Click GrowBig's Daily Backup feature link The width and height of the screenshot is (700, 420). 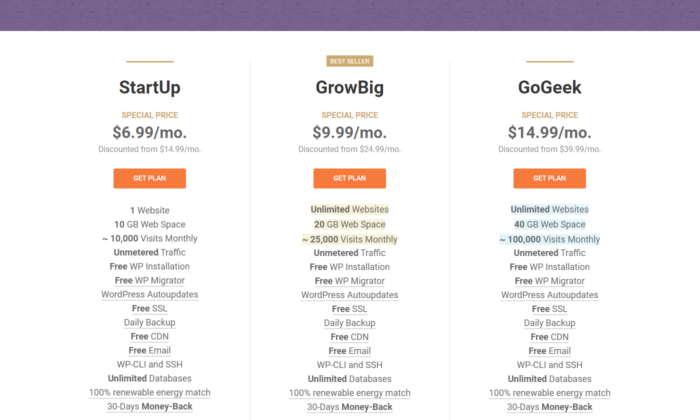click(350, 323)
